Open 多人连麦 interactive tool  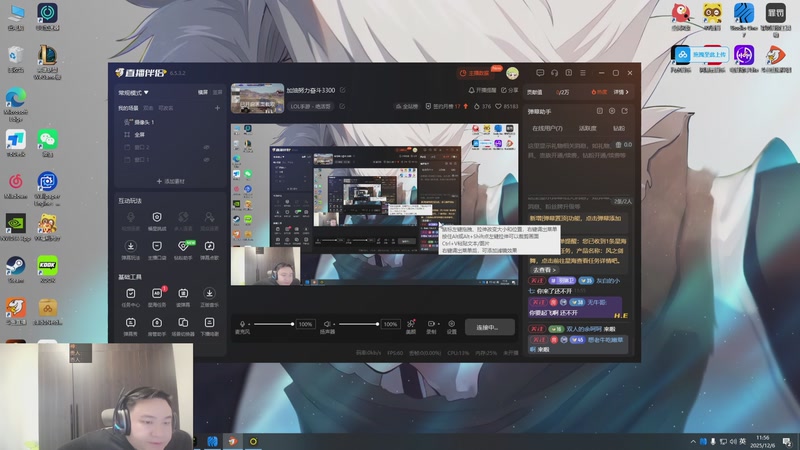(183, 221)
